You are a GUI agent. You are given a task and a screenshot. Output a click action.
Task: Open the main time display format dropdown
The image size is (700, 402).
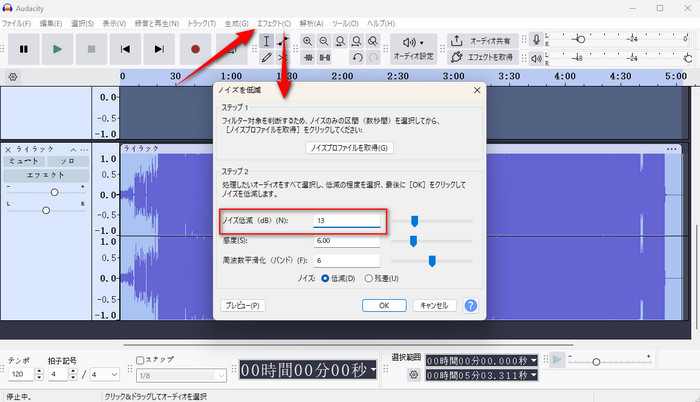[x=373, y=370]
